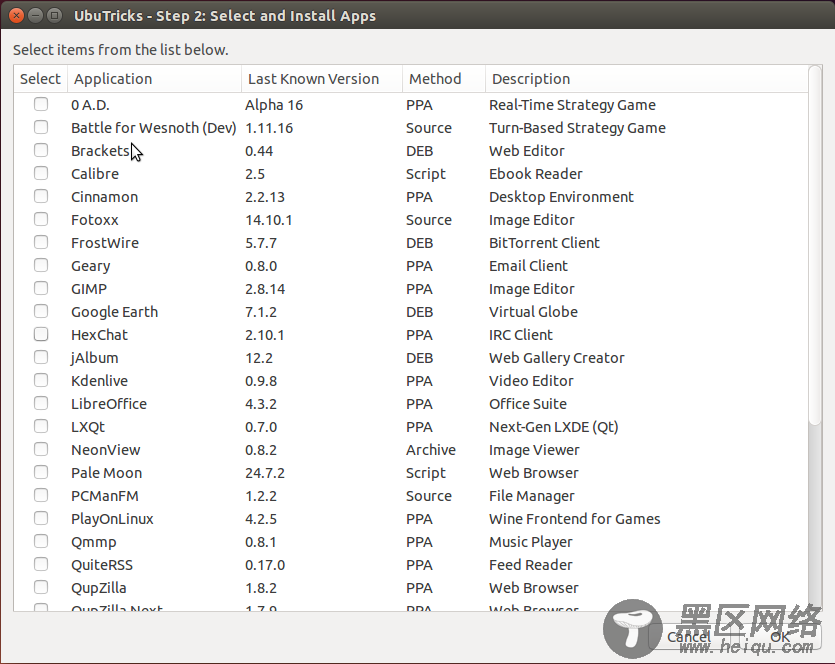Viewport: 835px width, 664px height.
Task: Enable the NeonView checkbox
Action: [41, 449]
